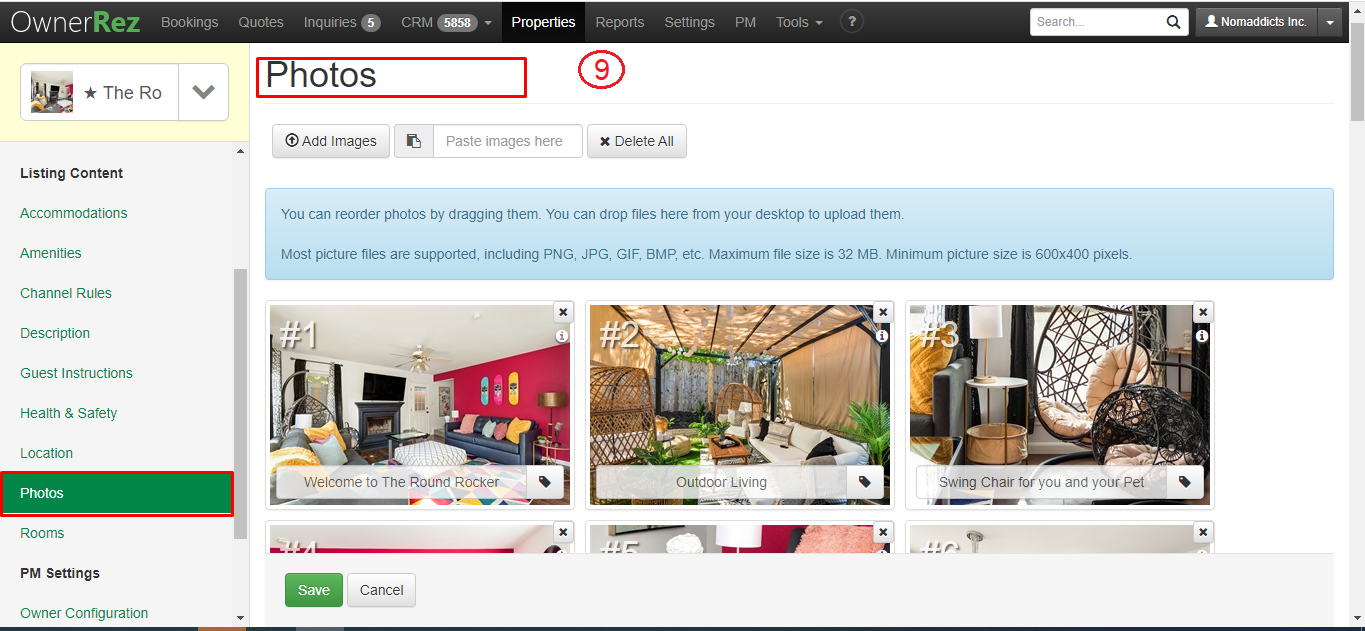The image size is (1365, 631).
Task: Expand the property selector chevron
Action: pos(204,92)
